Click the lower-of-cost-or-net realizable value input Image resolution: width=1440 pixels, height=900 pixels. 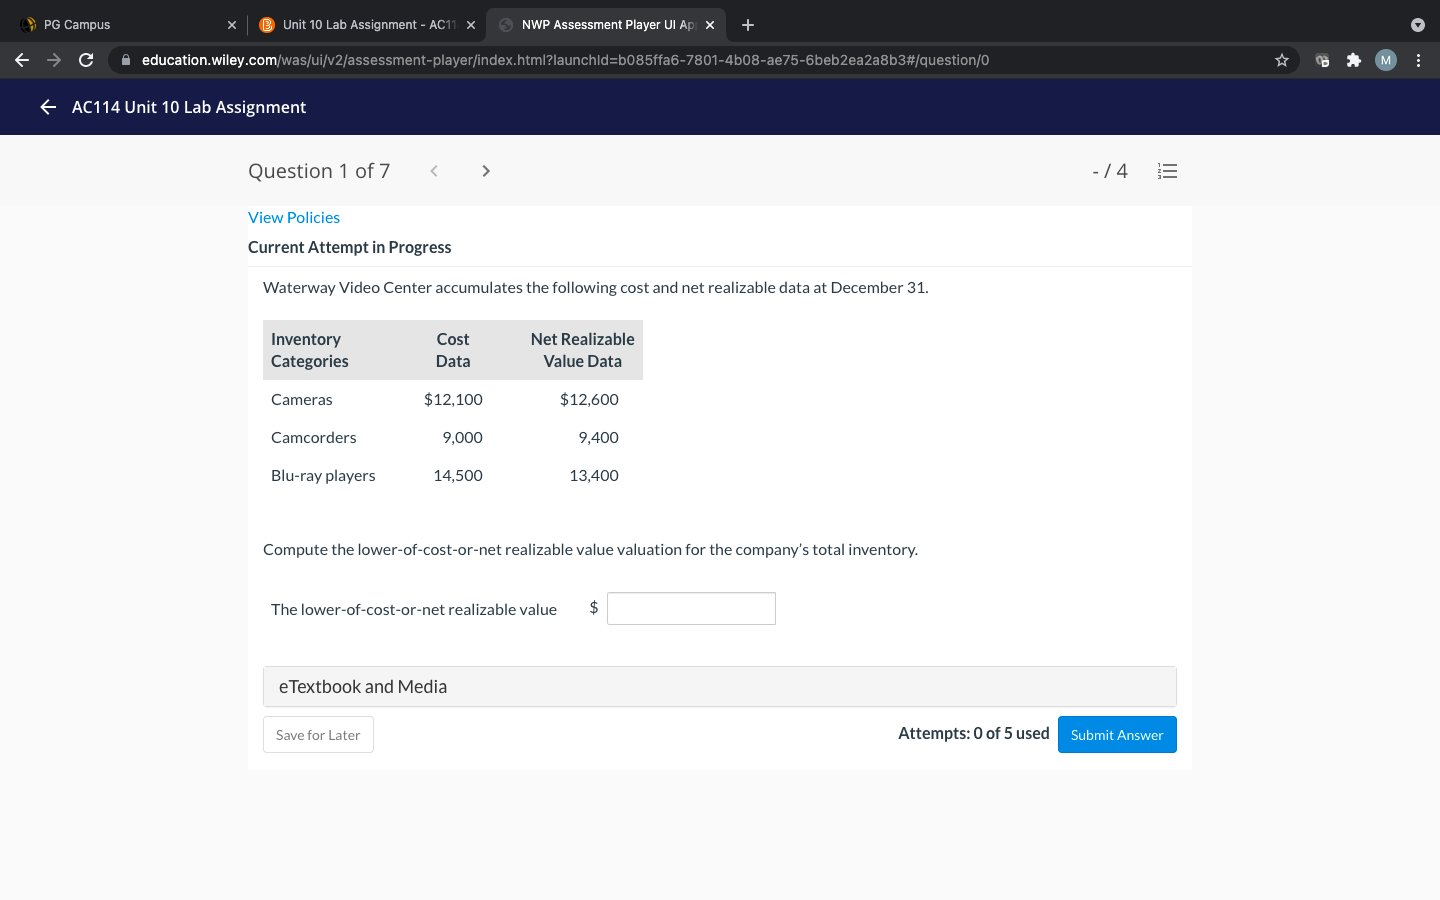[x=691, y=609]
